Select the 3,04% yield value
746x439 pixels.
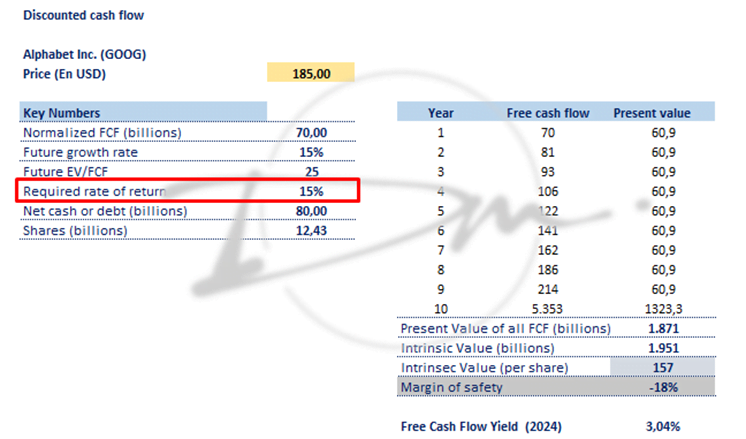pos(663,427)
